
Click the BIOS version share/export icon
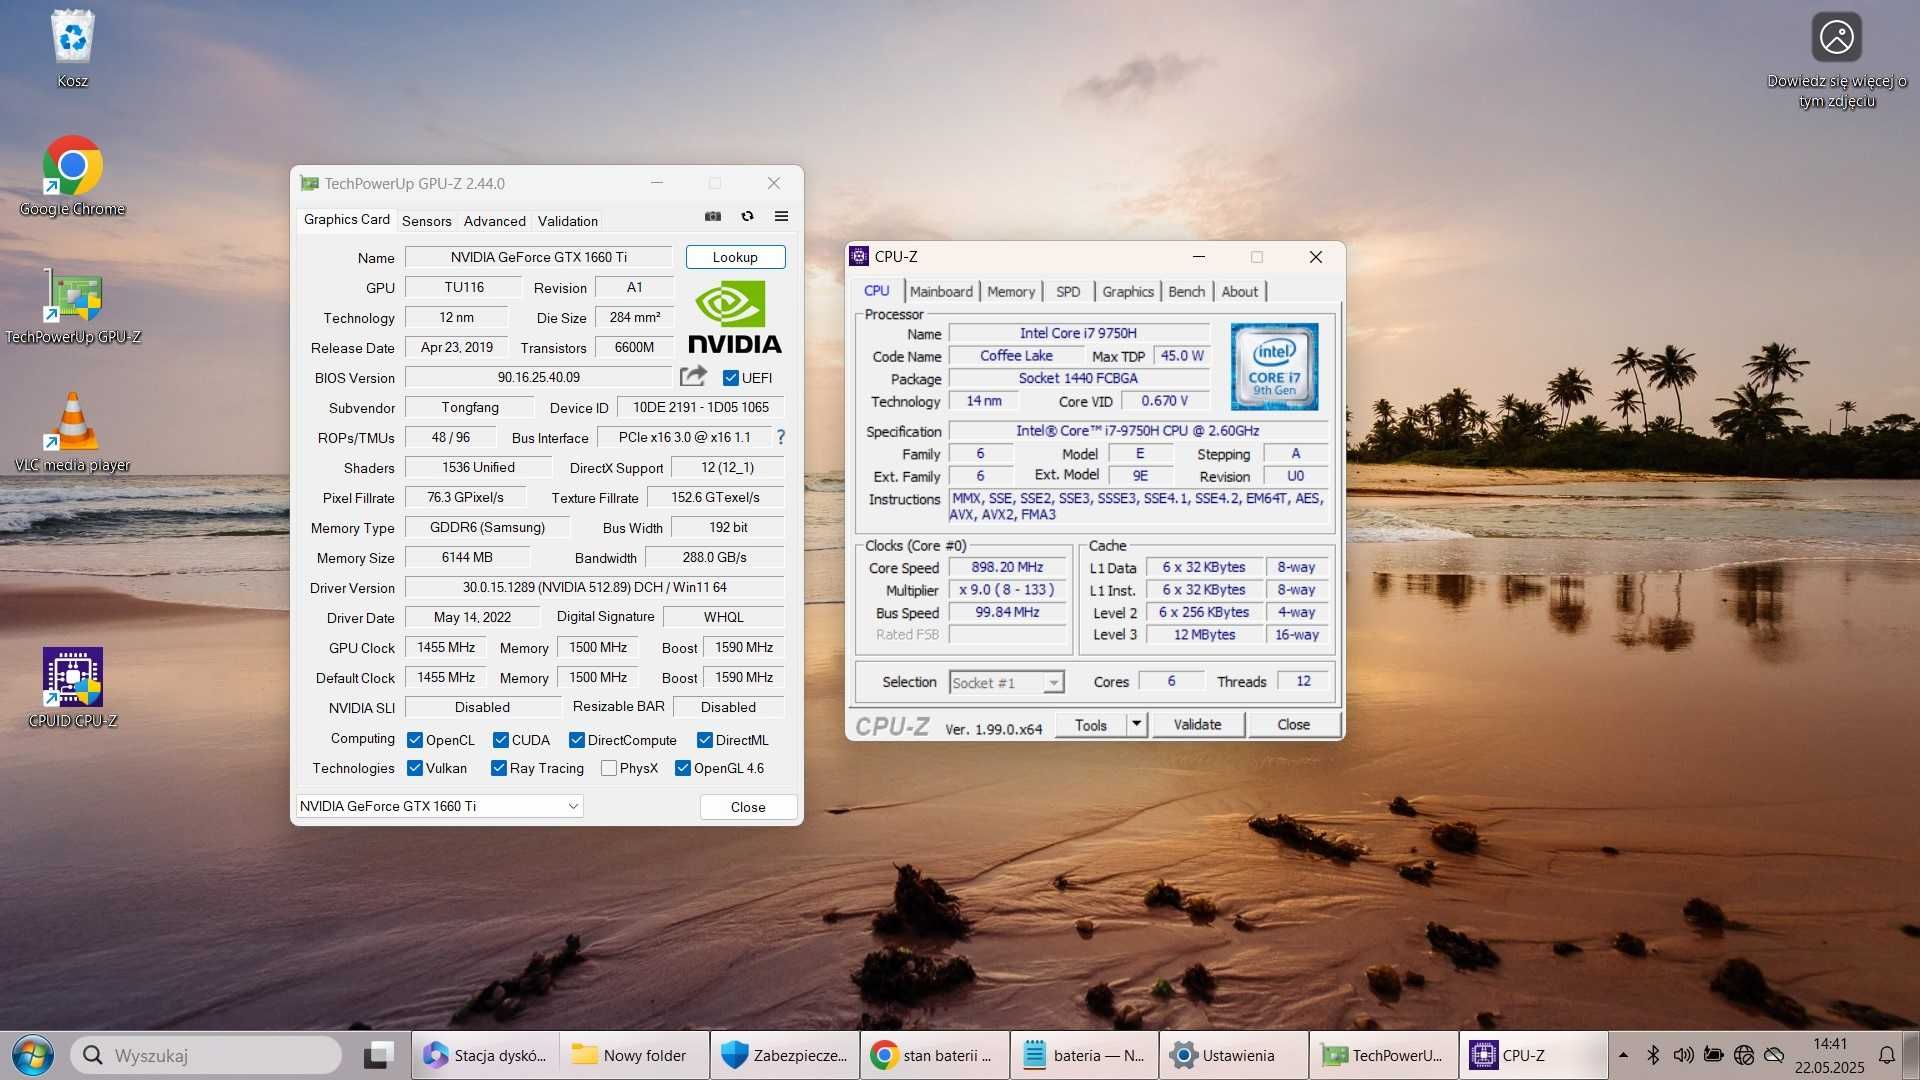693,377
